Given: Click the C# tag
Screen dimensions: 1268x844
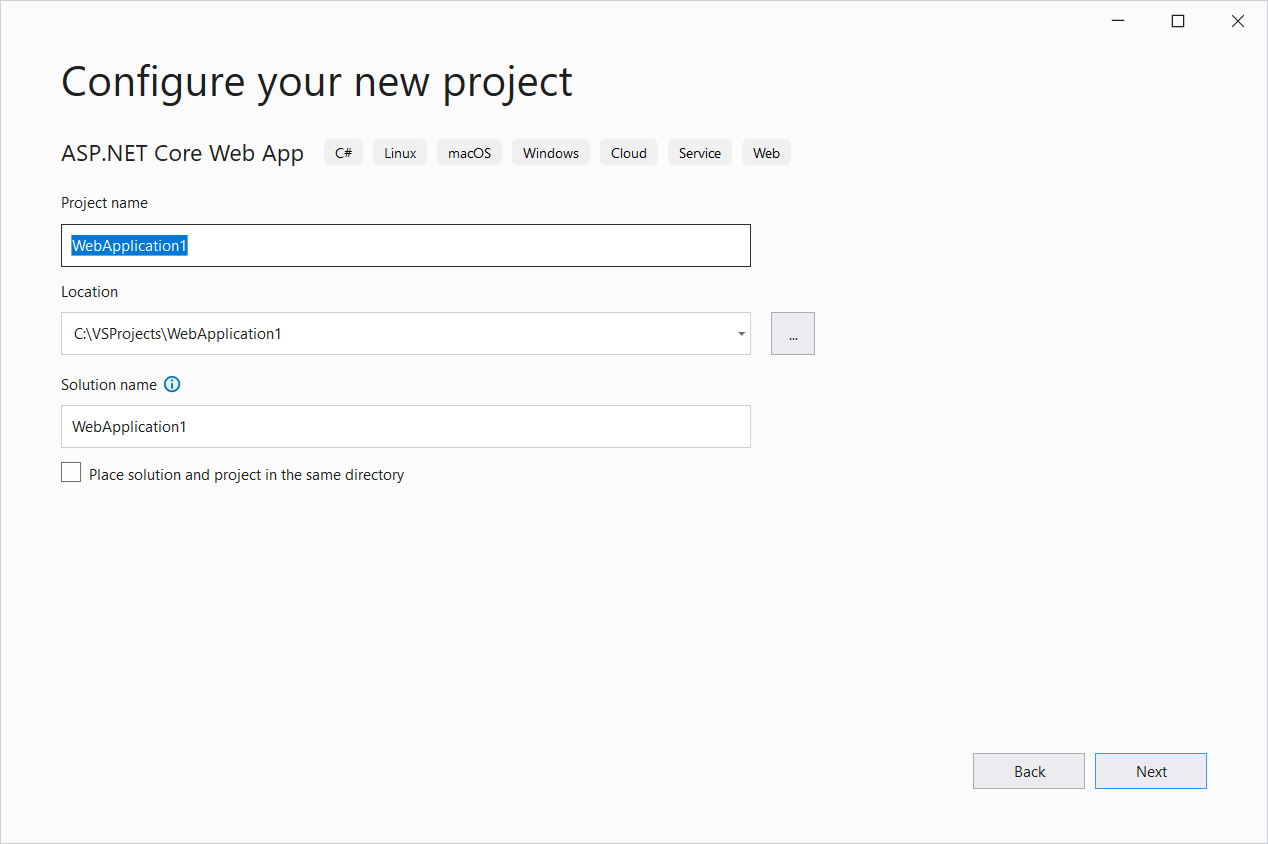Looking at the screenshot, I should [344, 153].
